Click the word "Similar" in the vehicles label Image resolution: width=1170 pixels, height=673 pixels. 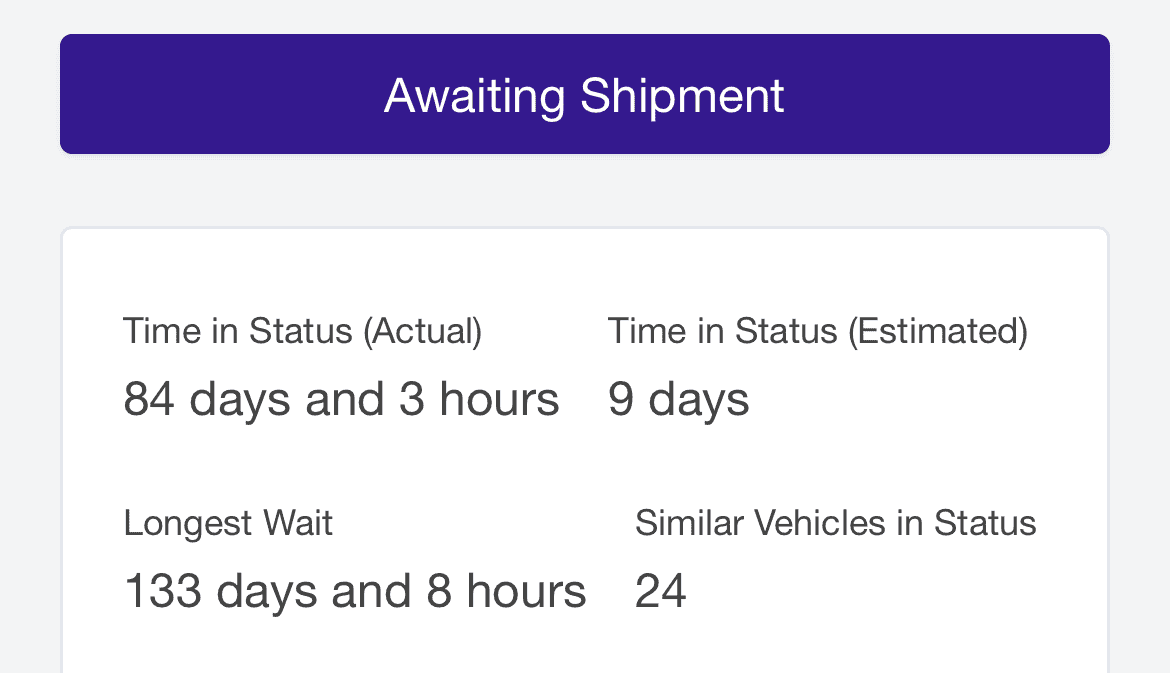[690, 523]
